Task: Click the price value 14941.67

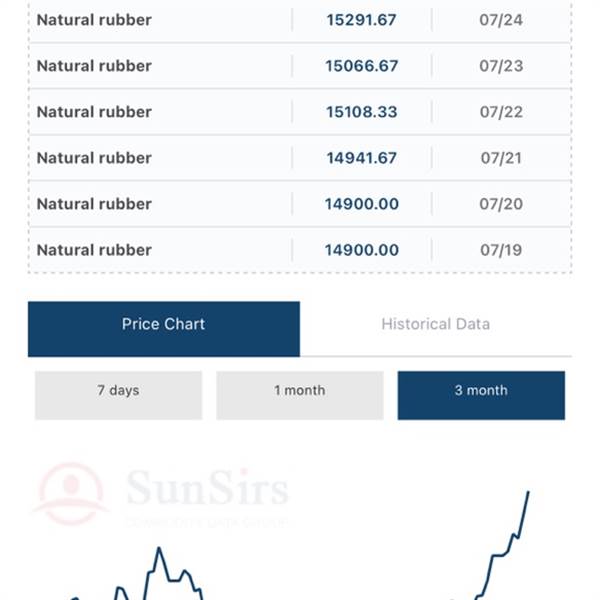Action: click(x=362, y=158)
